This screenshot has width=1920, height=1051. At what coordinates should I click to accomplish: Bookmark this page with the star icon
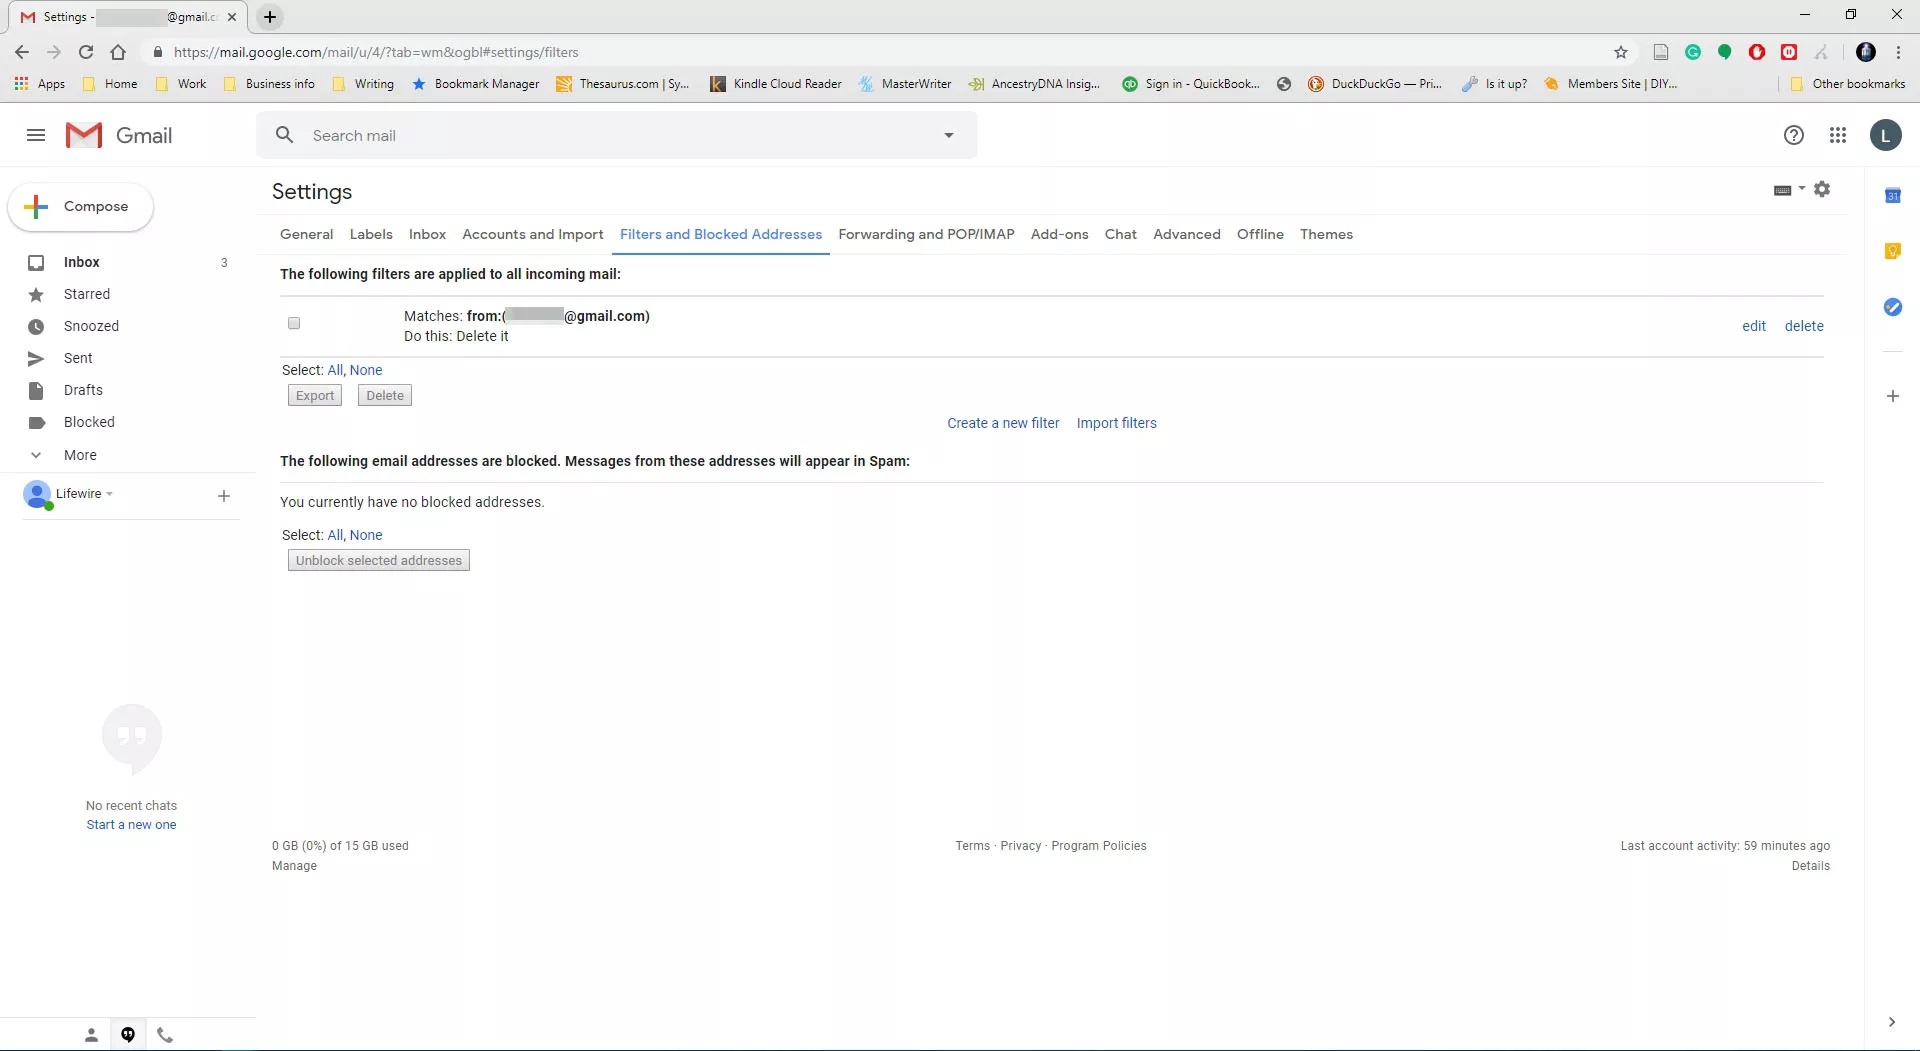click(x=1621, y=52)
